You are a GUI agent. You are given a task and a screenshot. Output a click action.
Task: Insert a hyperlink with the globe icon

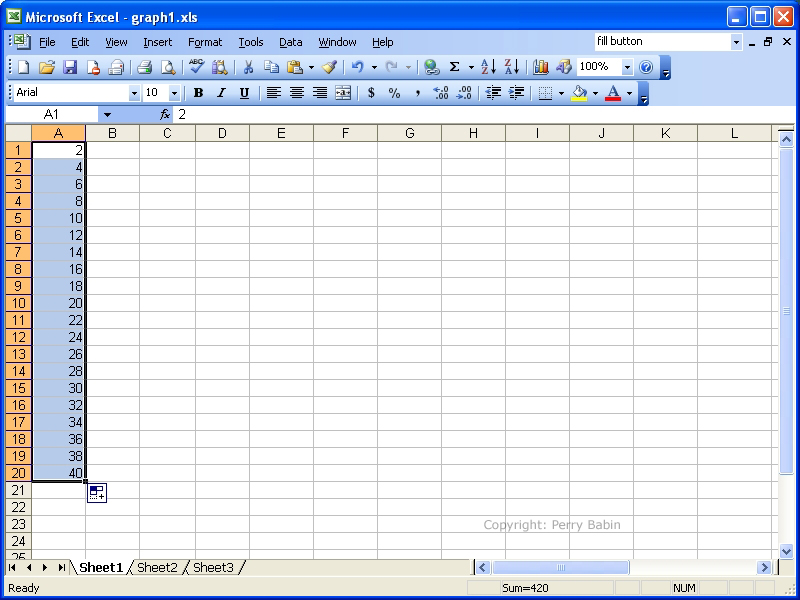(x=432, y=67)
